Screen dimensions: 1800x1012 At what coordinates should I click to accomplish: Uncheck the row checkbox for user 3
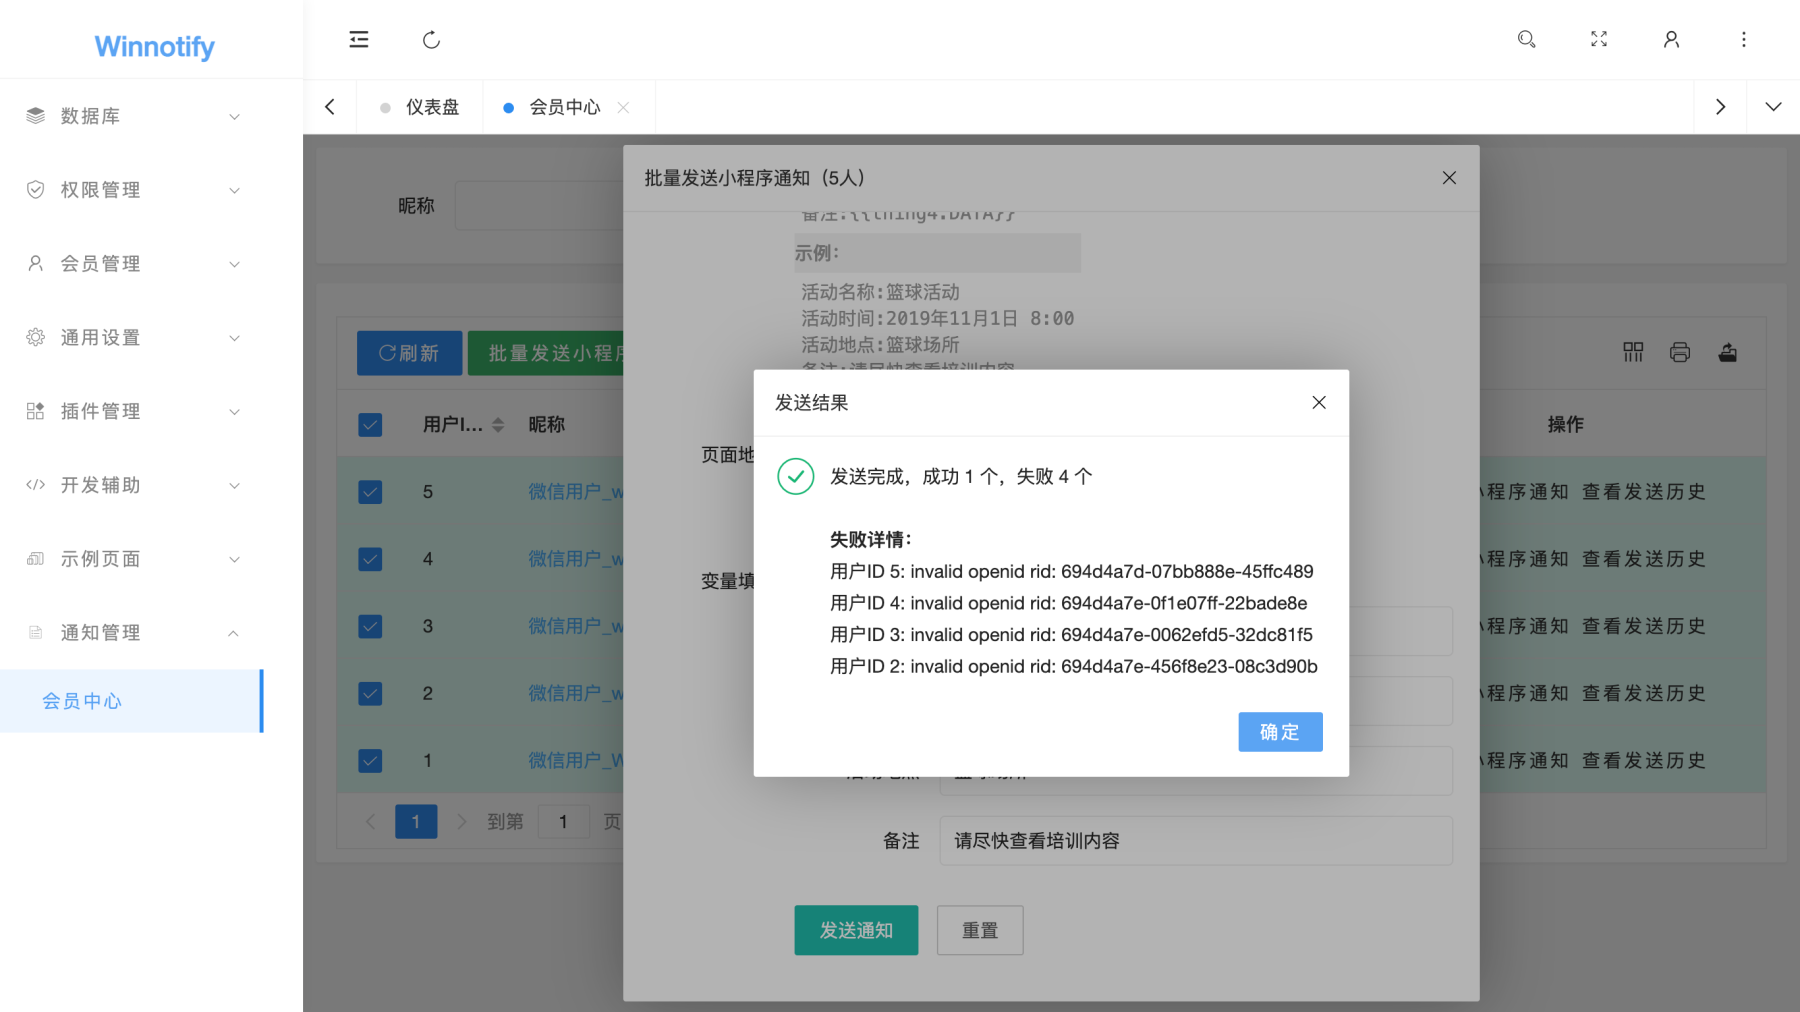click(x=370, y=626)
